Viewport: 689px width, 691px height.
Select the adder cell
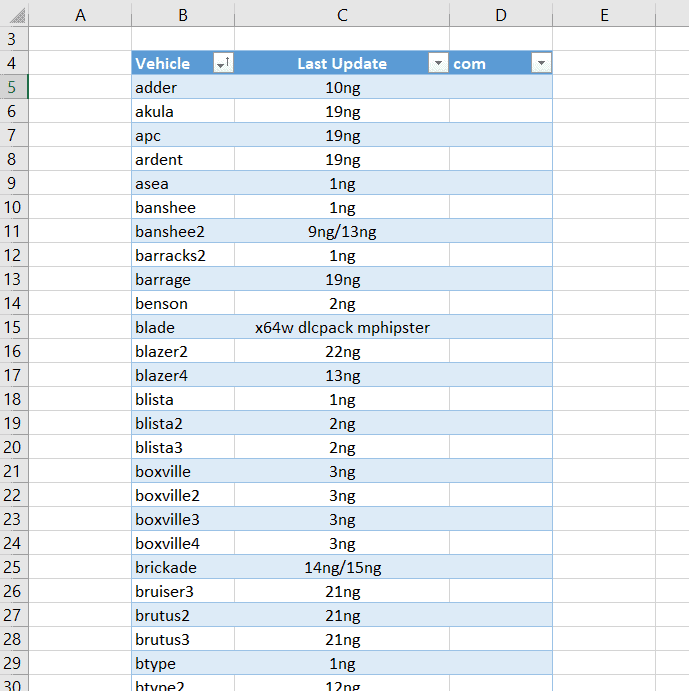pyautogui.click(x=183, y=87)
